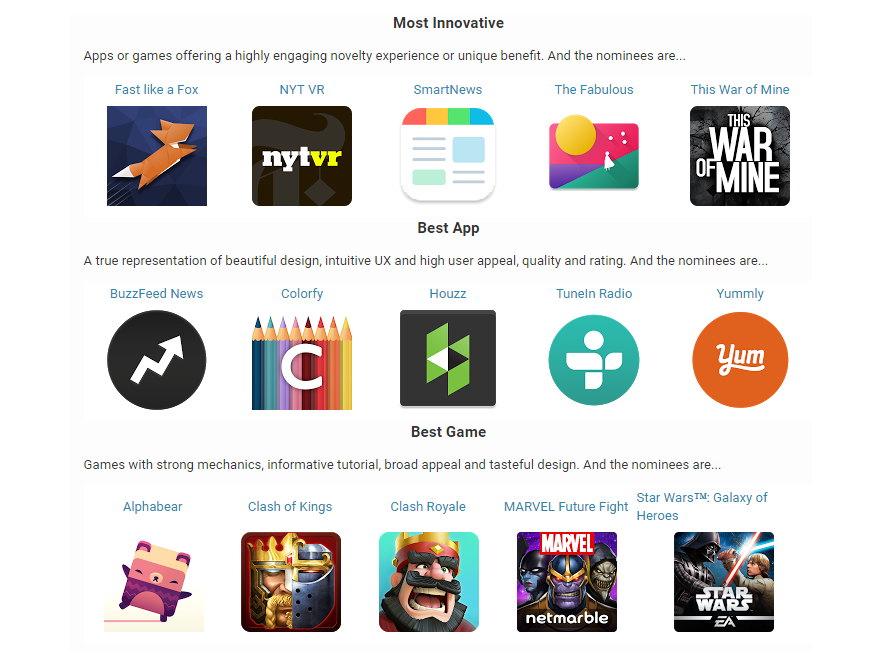This screenshot has width=882, height=661.
Task: Select the SmartNews app icon
Action: pos(448,155)
